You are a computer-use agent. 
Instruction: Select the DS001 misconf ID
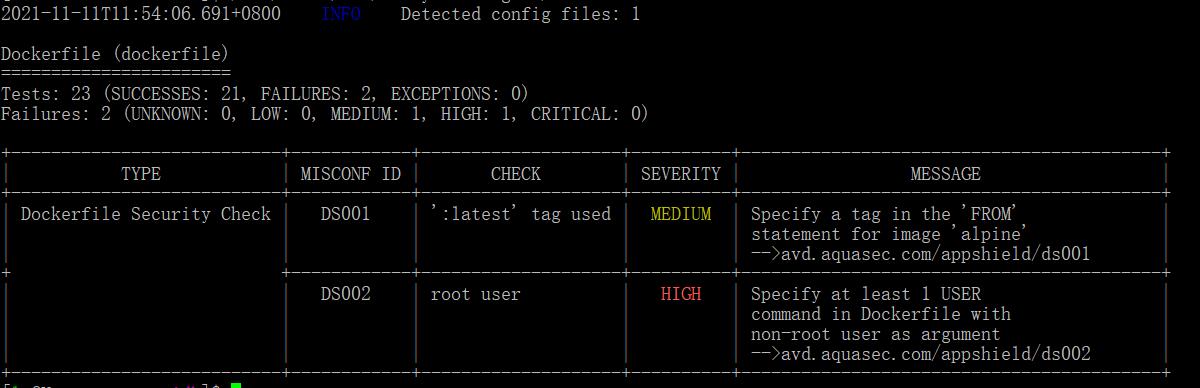point(346,214)
